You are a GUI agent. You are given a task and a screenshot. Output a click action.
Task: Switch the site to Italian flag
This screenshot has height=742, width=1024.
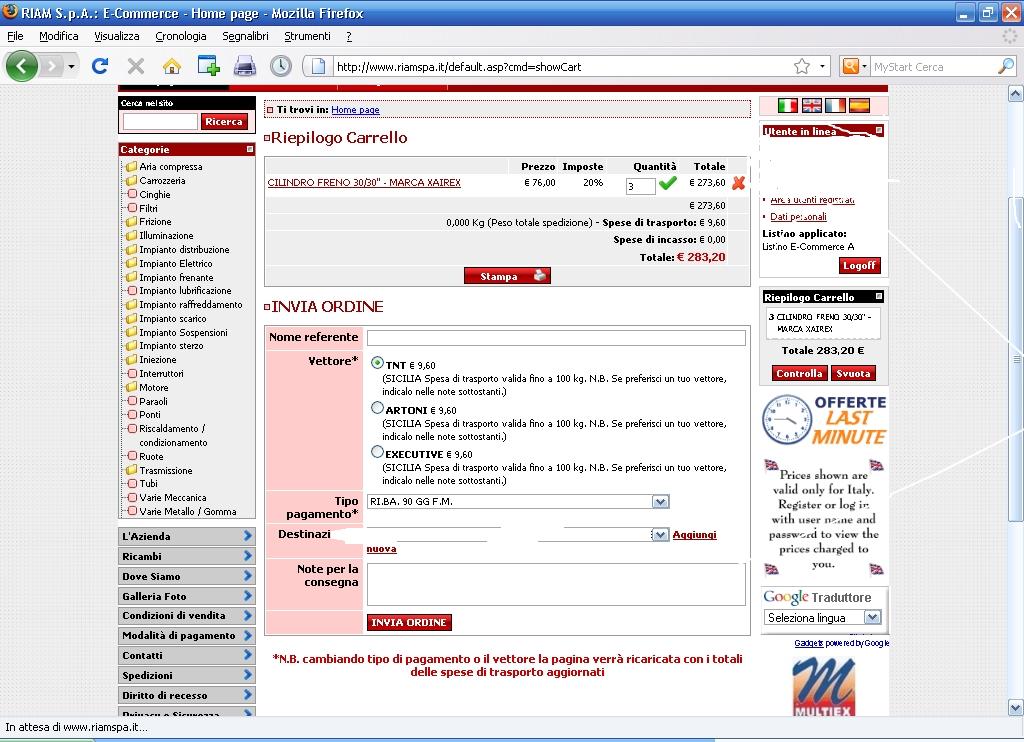pos(788,105)
